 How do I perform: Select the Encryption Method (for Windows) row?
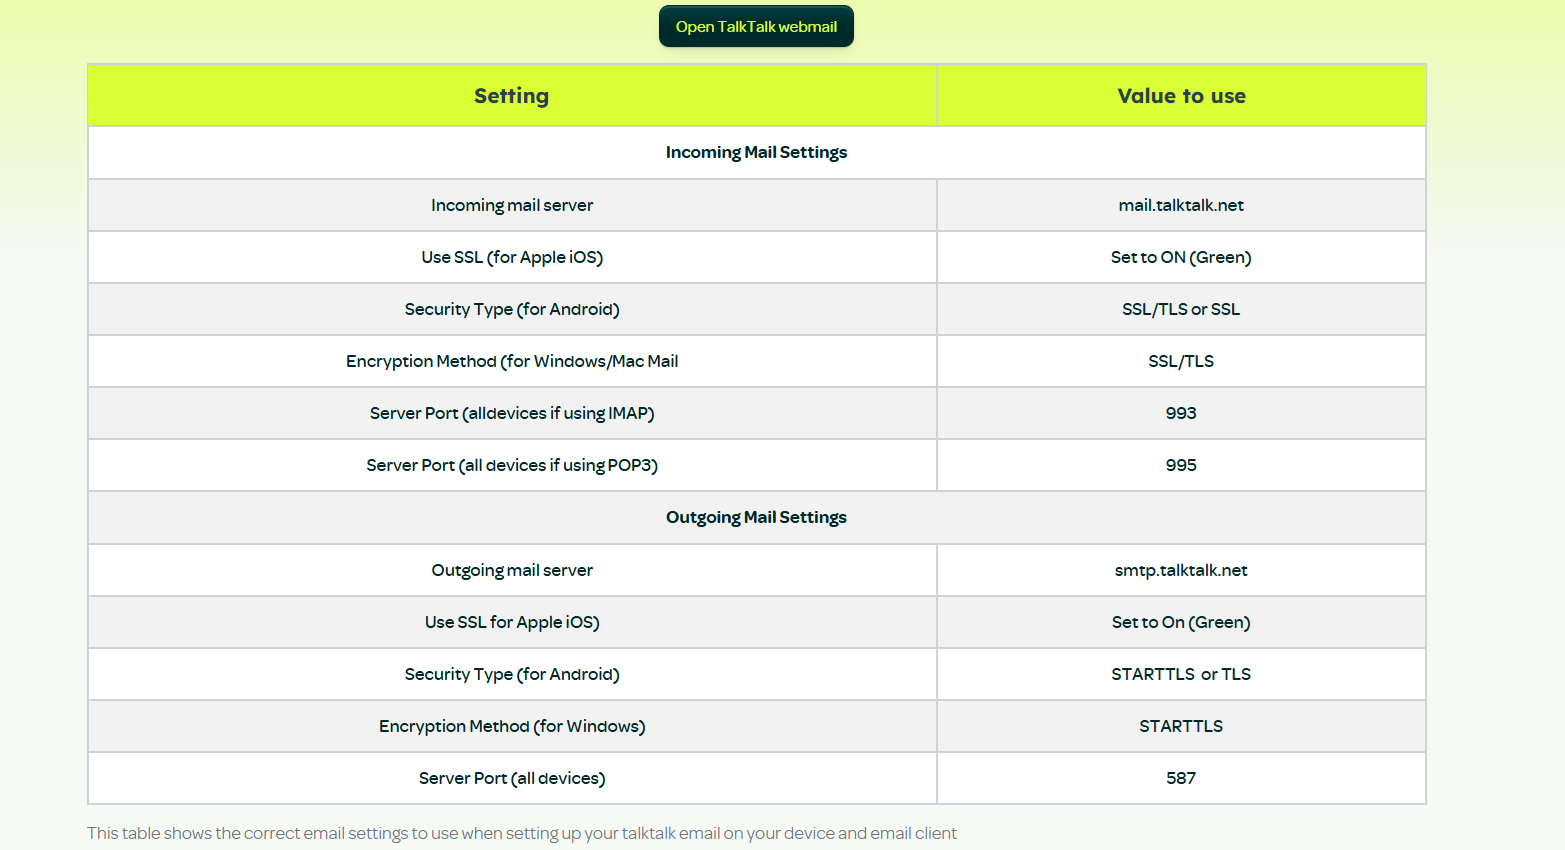tap(511, 726)
